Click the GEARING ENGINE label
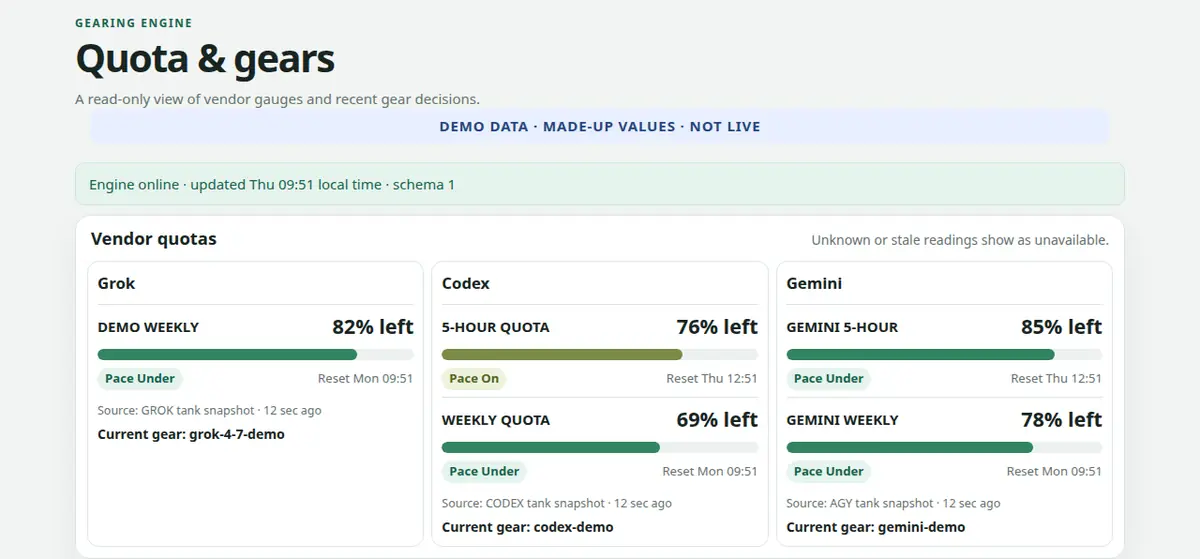This screenshot has height=559, width=1200. click(134, 23)
